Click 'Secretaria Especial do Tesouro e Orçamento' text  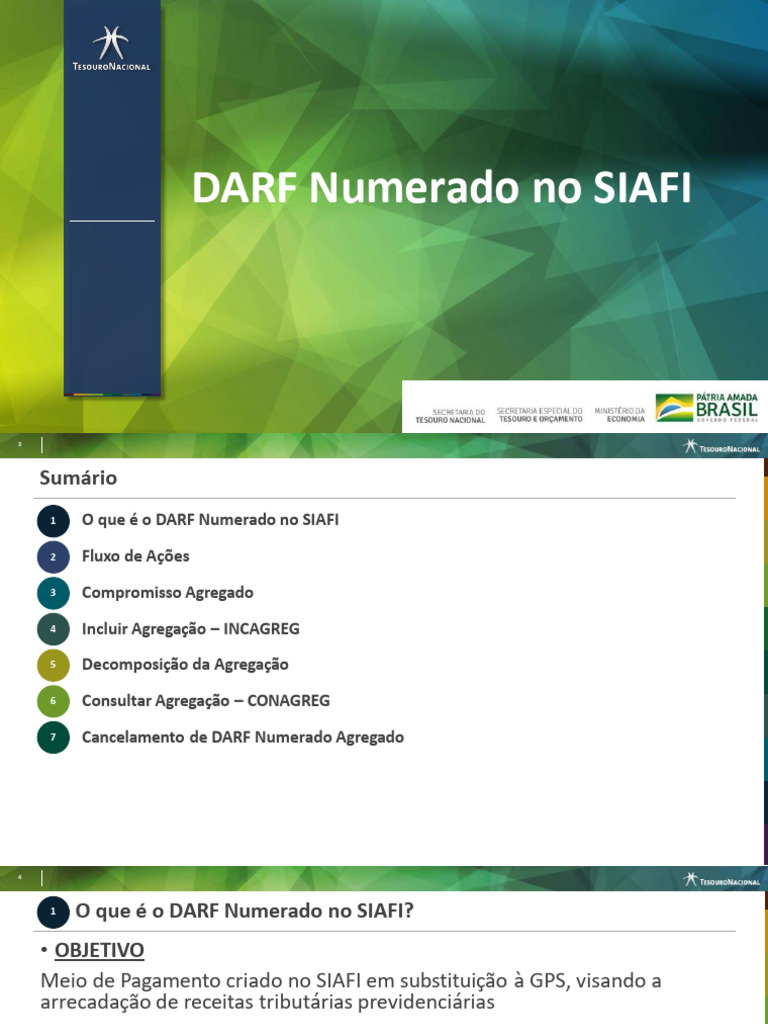coord(539,415)
